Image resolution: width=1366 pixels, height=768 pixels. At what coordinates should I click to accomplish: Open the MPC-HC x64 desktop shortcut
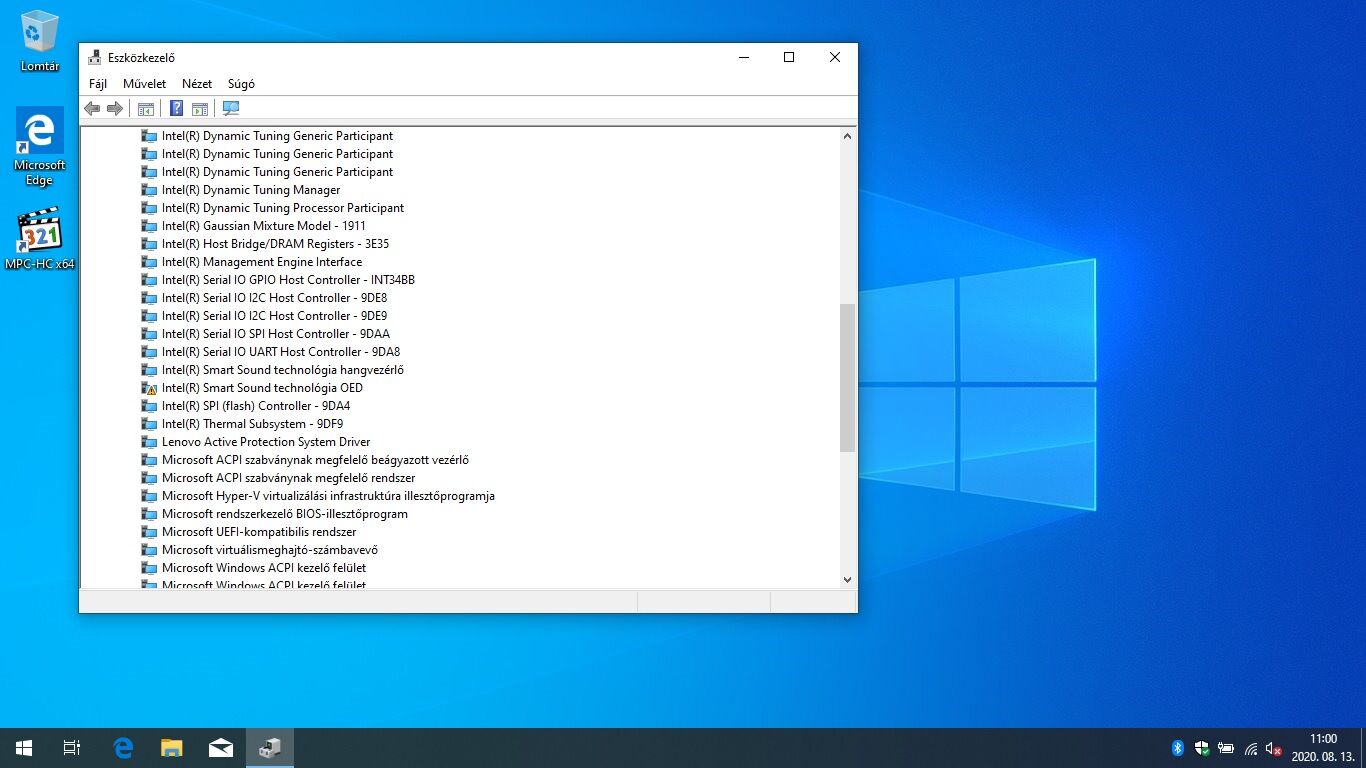click(40, 240)
